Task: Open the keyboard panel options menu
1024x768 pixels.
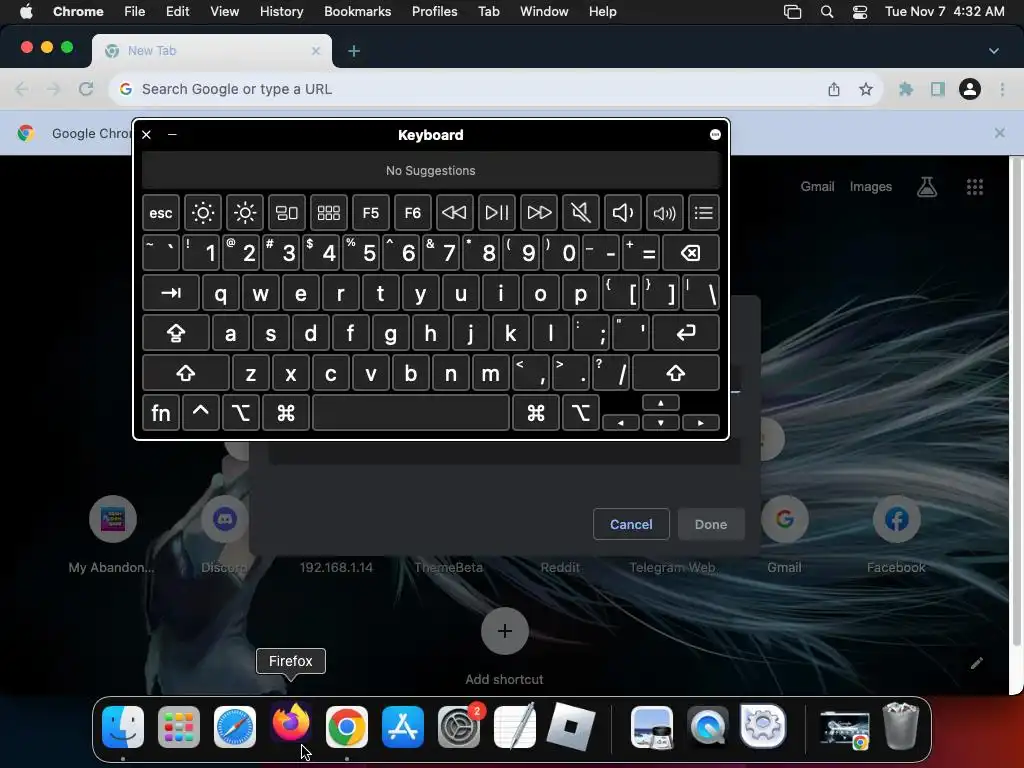Action: click(715, 135)
